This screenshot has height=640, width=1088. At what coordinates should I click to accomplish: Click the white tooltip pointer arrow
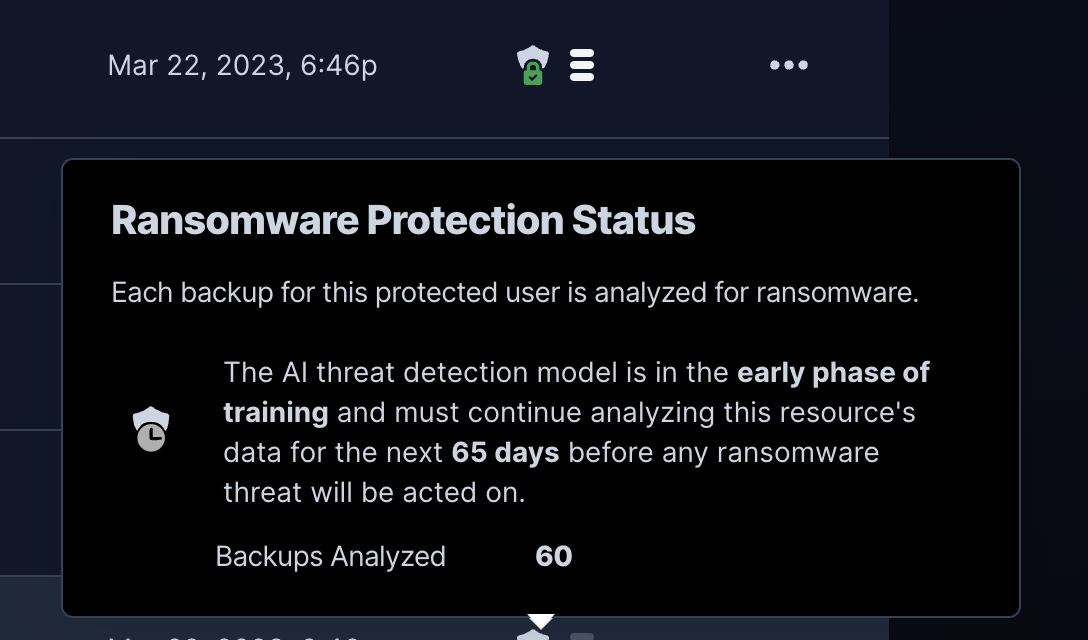point(541,621)
